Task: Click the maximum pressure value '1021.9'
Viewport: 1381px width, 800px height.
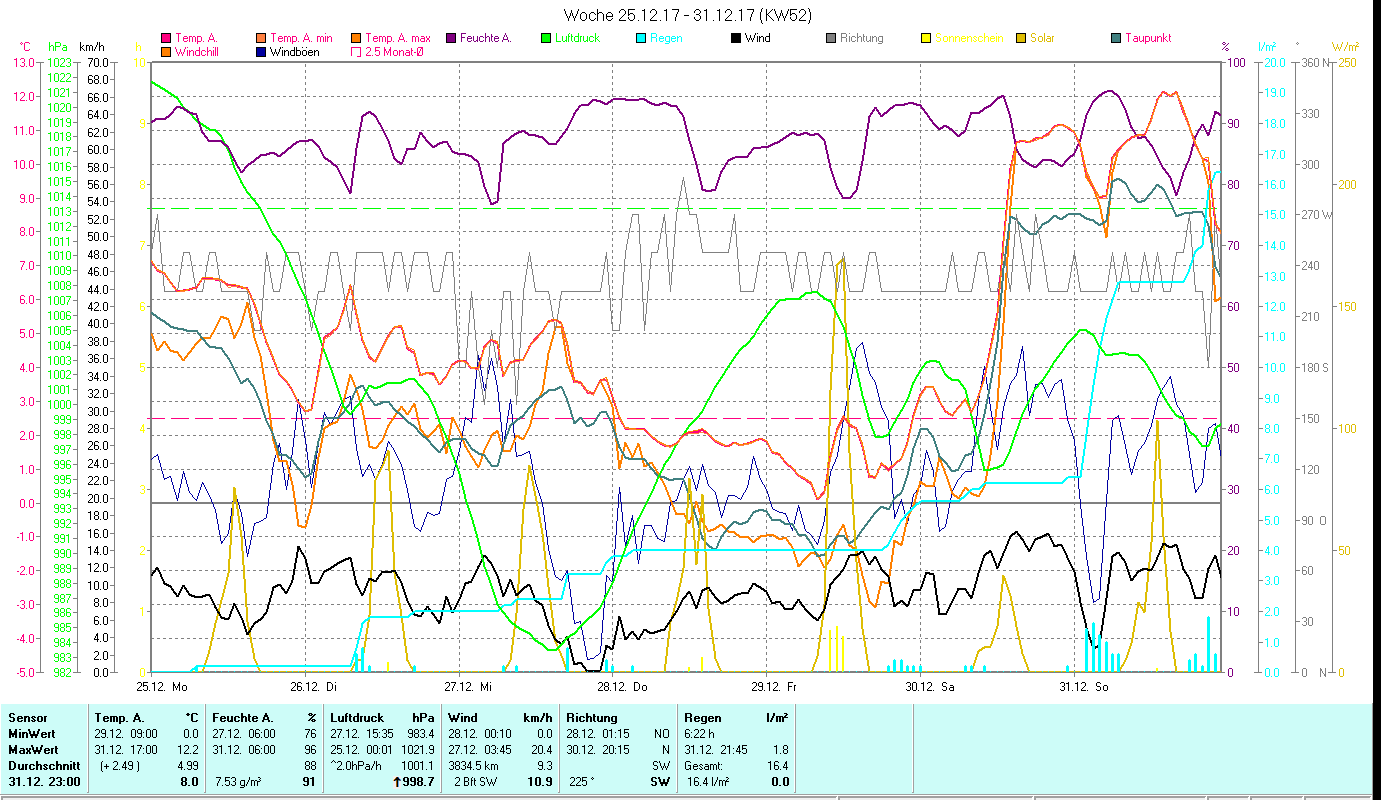Action: (x=417, y=750)
